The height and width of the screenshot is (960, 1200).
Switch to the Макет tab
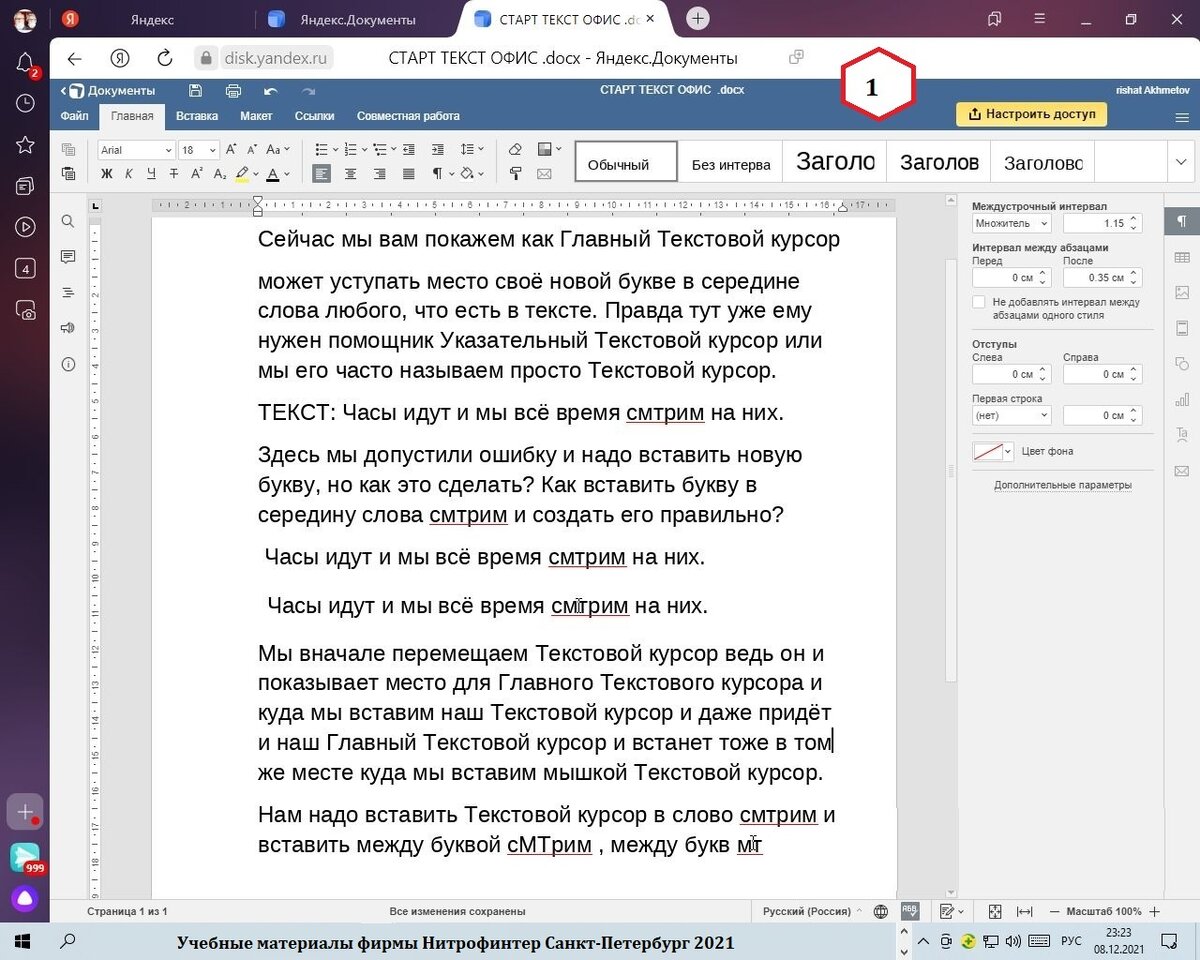pyautogui.click(x=256, y=116)
